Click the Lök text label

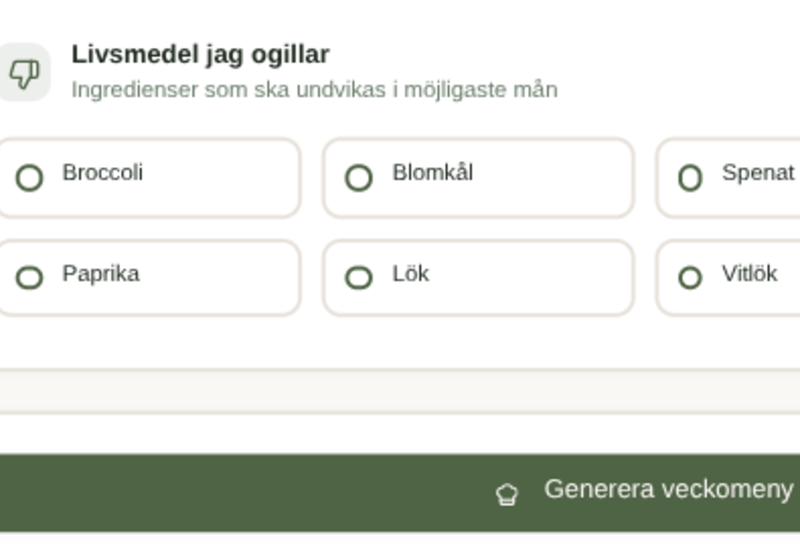(410, 273)
